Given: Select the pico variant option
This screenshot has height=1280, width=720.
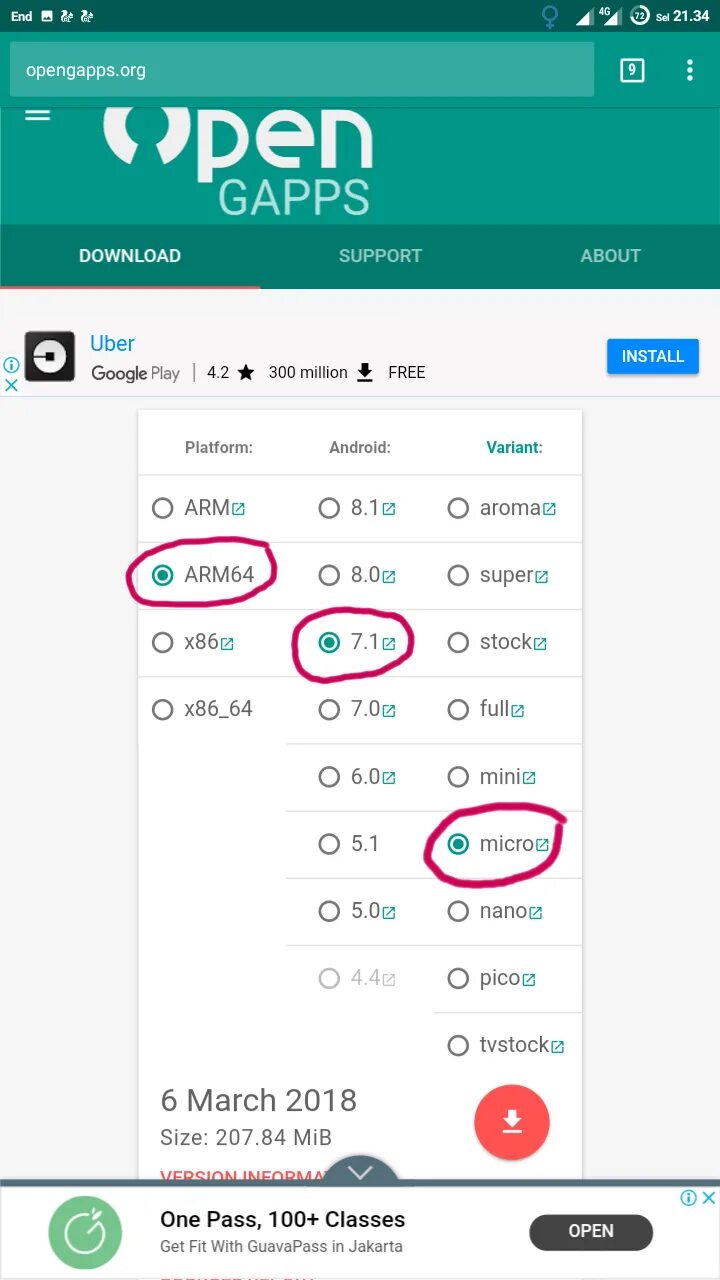Looking at the screenshot, I should pyautogui.click(x=458, y=978).
